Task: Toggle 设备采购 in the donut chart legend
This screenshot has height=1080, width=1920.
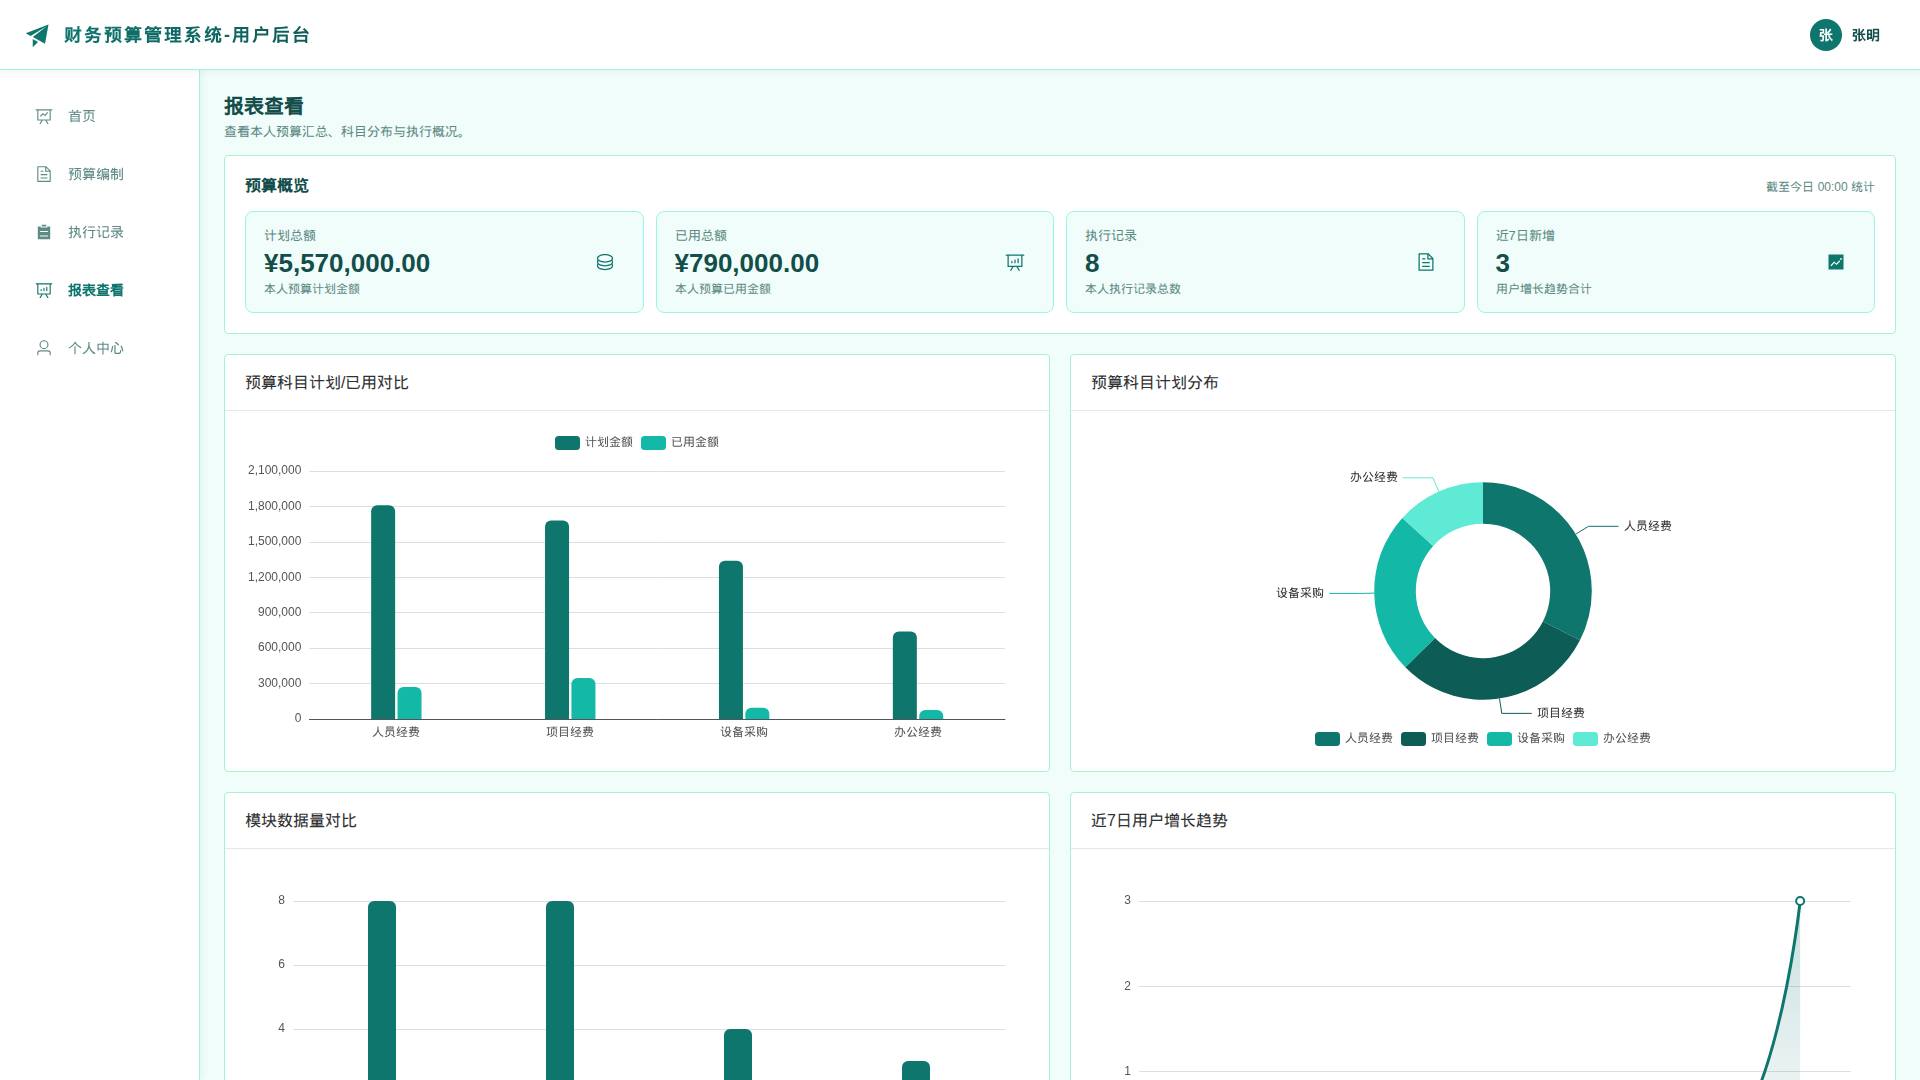Action: 1526,738
